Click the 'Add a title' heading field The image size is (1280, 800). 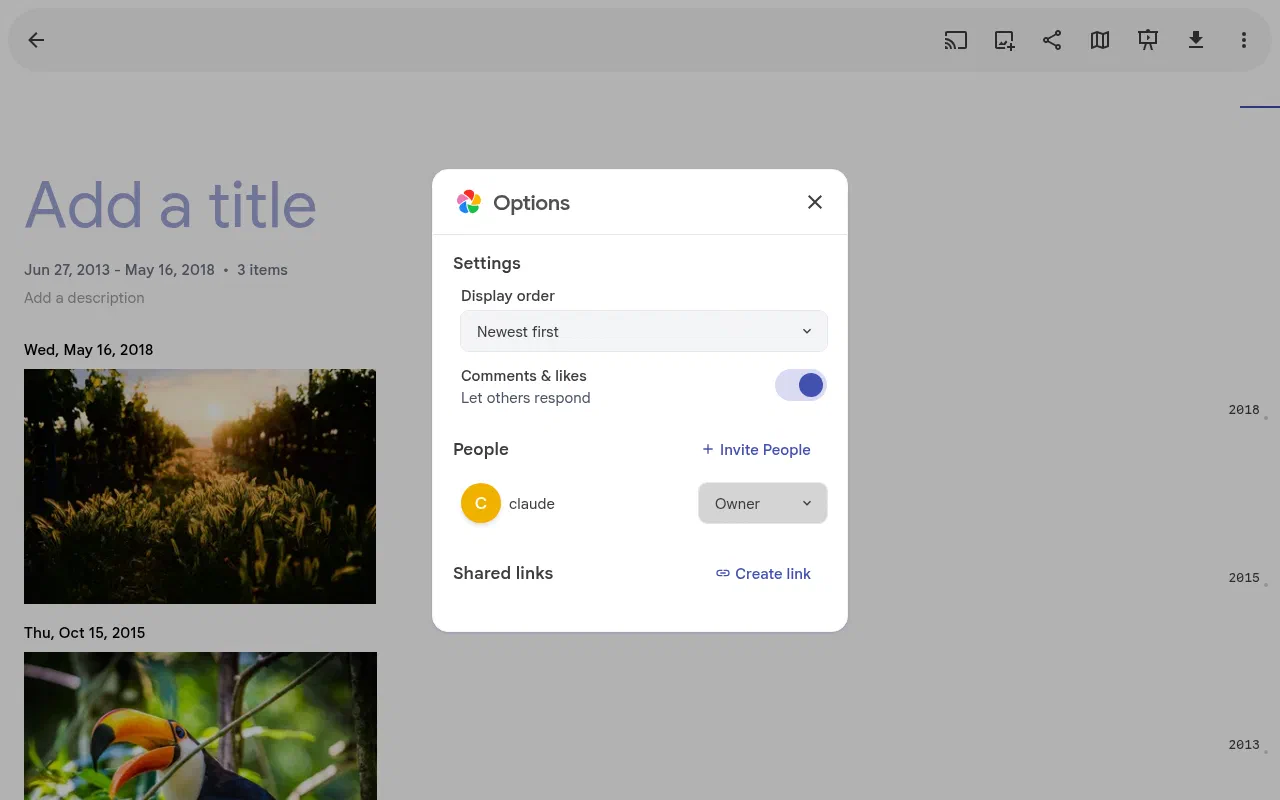(x=171, y=205)
